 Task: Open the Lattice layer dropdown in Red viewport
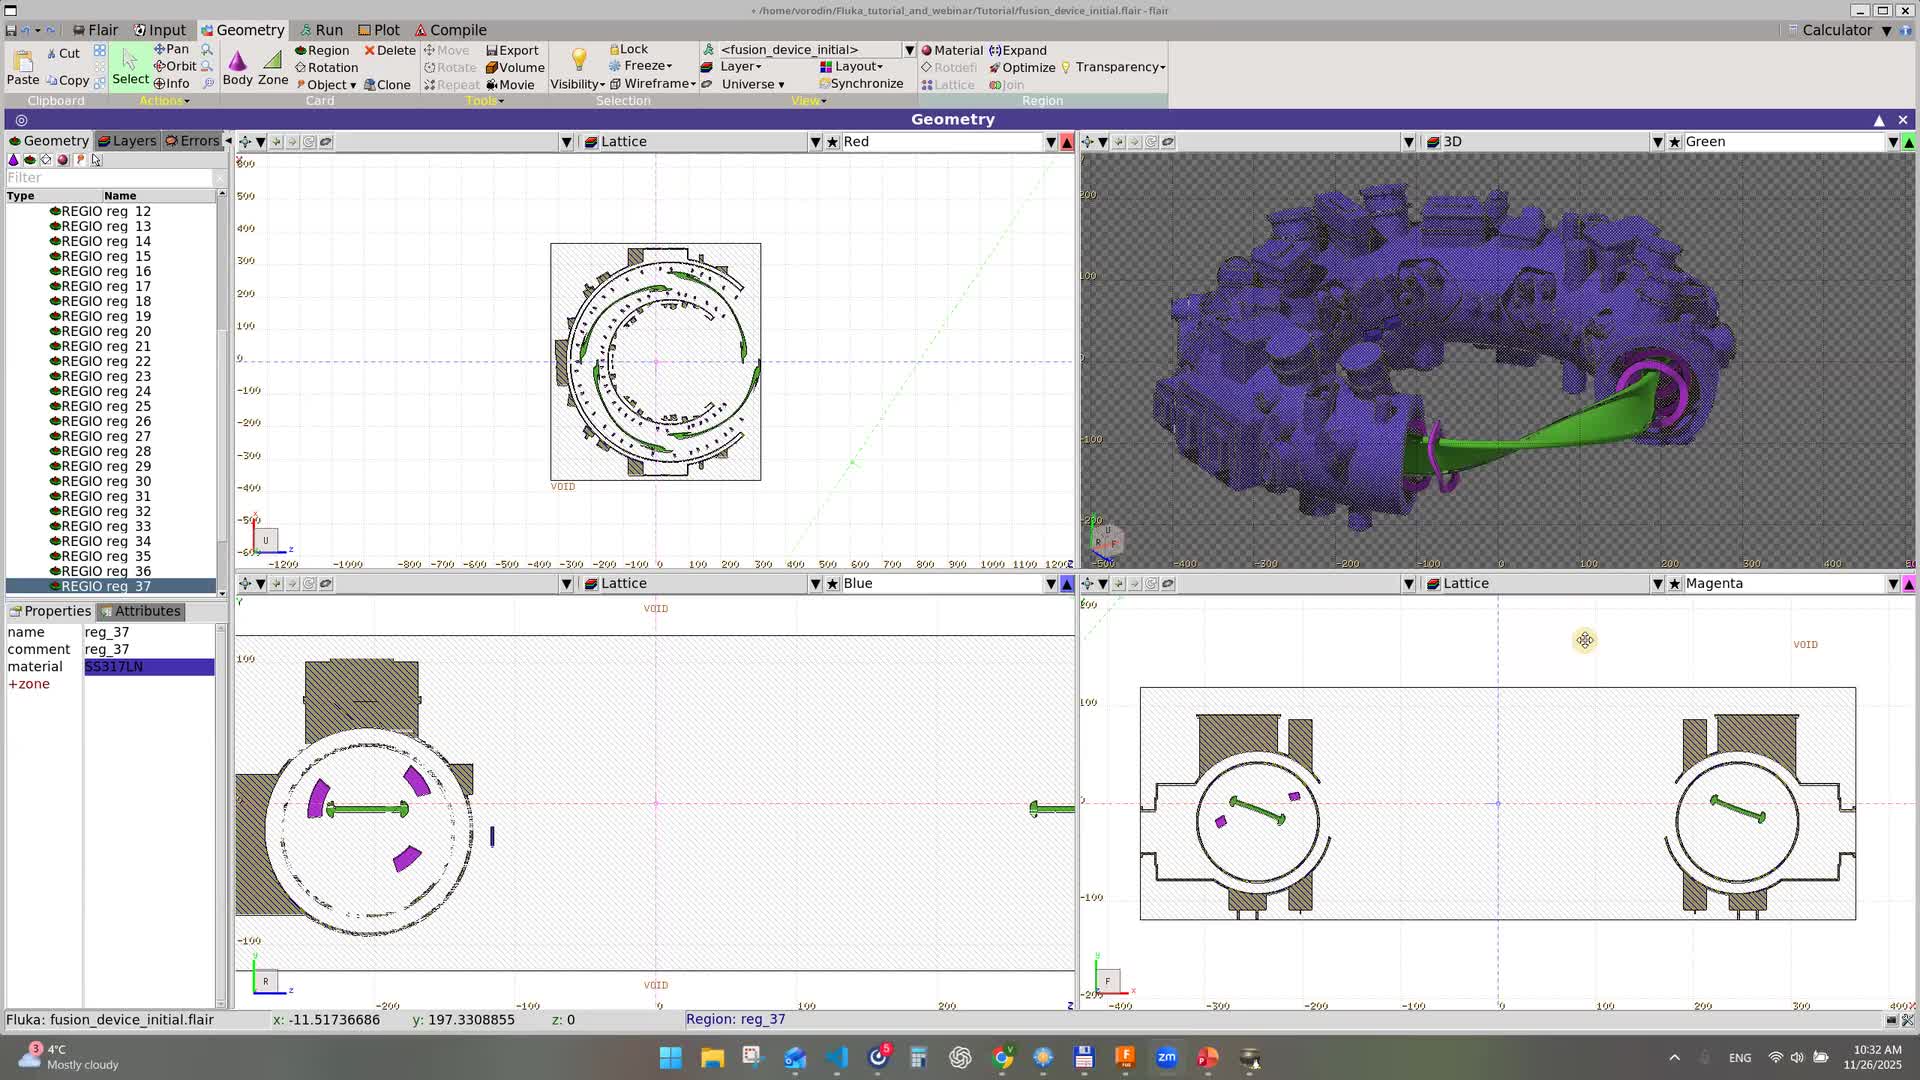pos(815,142)
